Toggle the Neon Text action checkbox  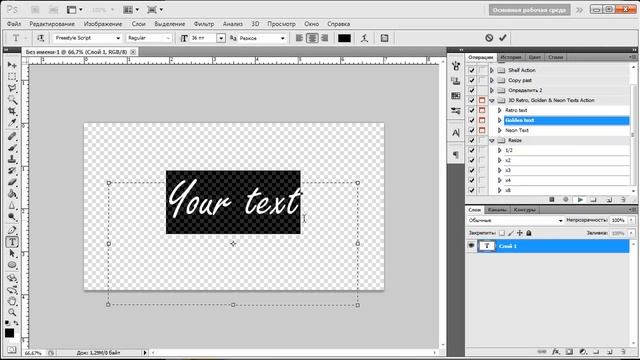pyautogui.click(x=472, y=130)
